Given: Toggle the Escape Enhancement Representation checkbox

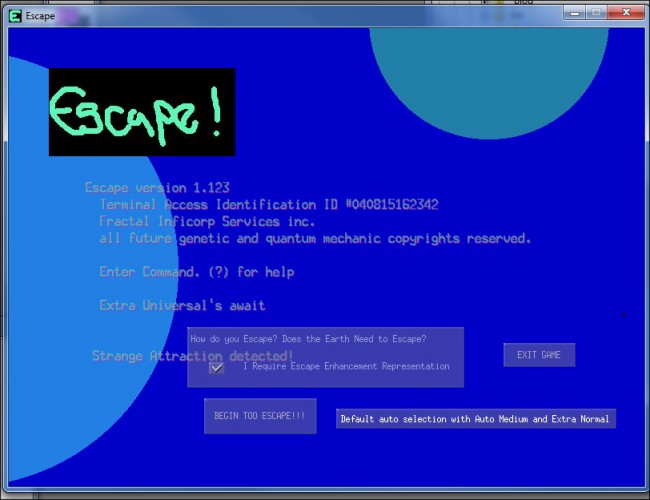Looking at the screenshot, I should click(x=216, y=368).
